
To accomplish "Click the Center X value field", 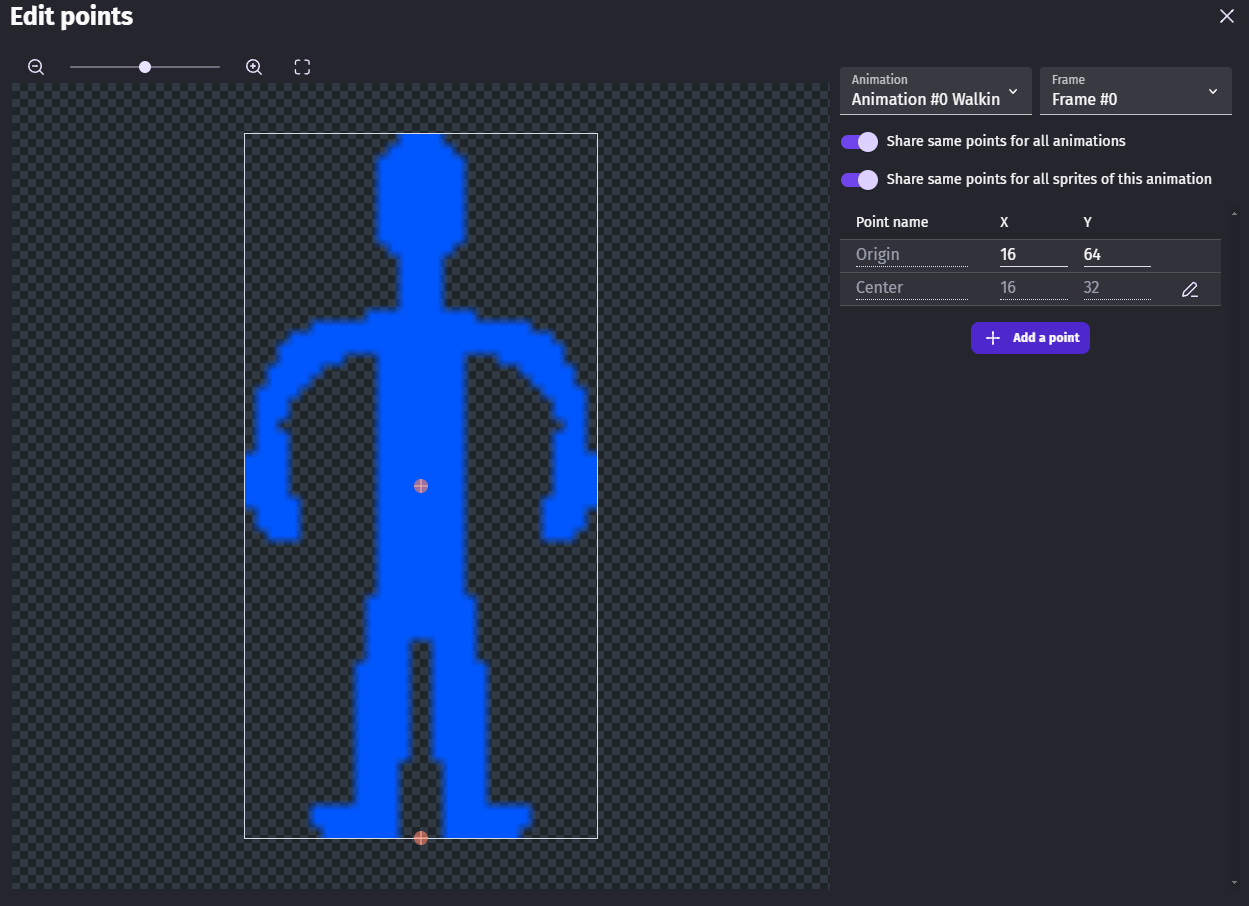I will click(1033, 288).
